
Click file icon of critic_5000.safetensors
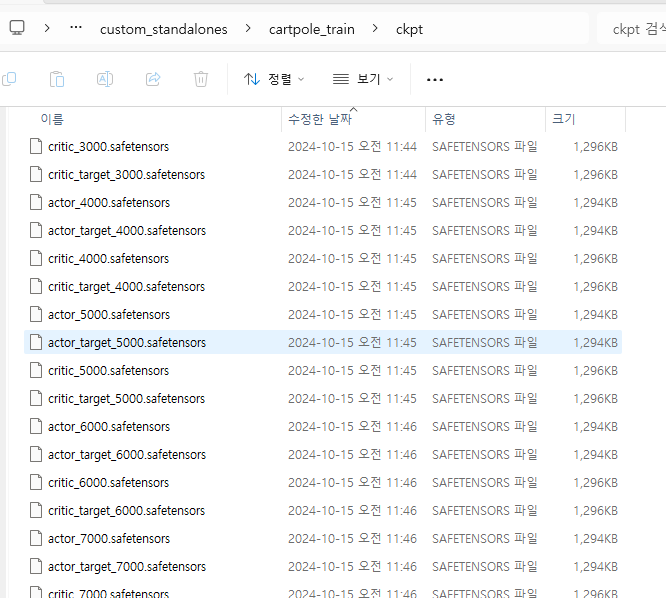(36, 370)
